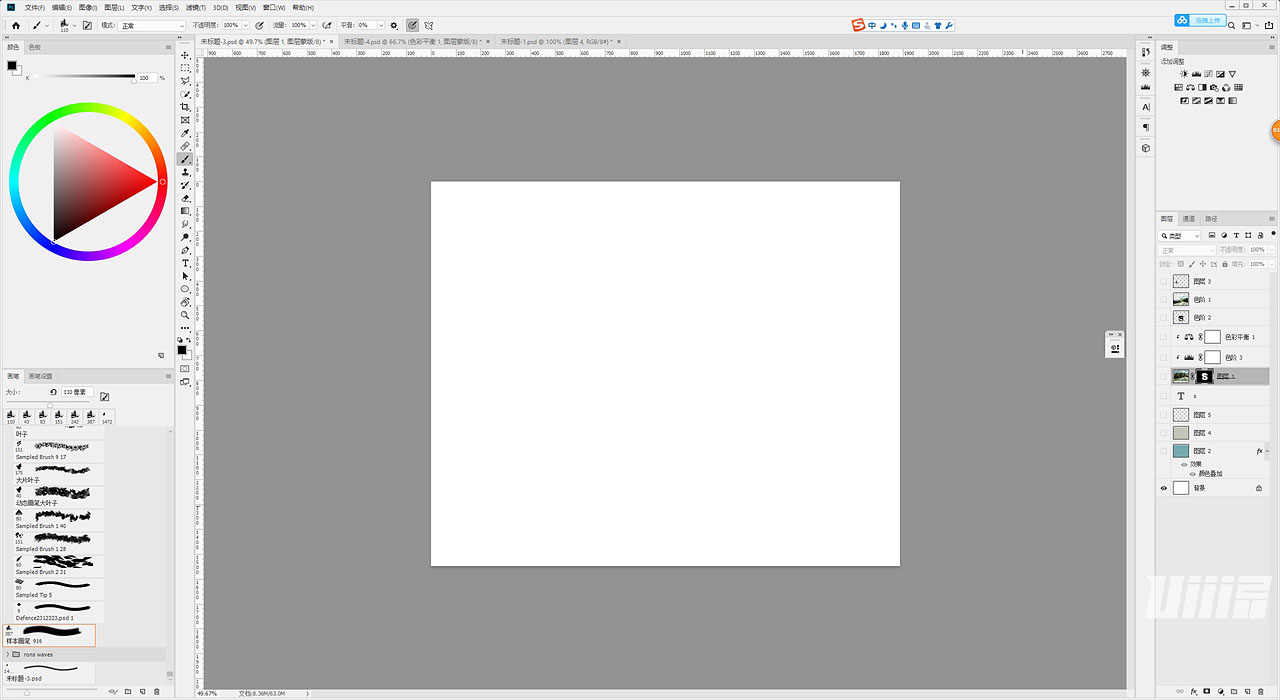
Task: Open the 平滑 smoothing dropdown arrow
Action: [x=382, y=25]
